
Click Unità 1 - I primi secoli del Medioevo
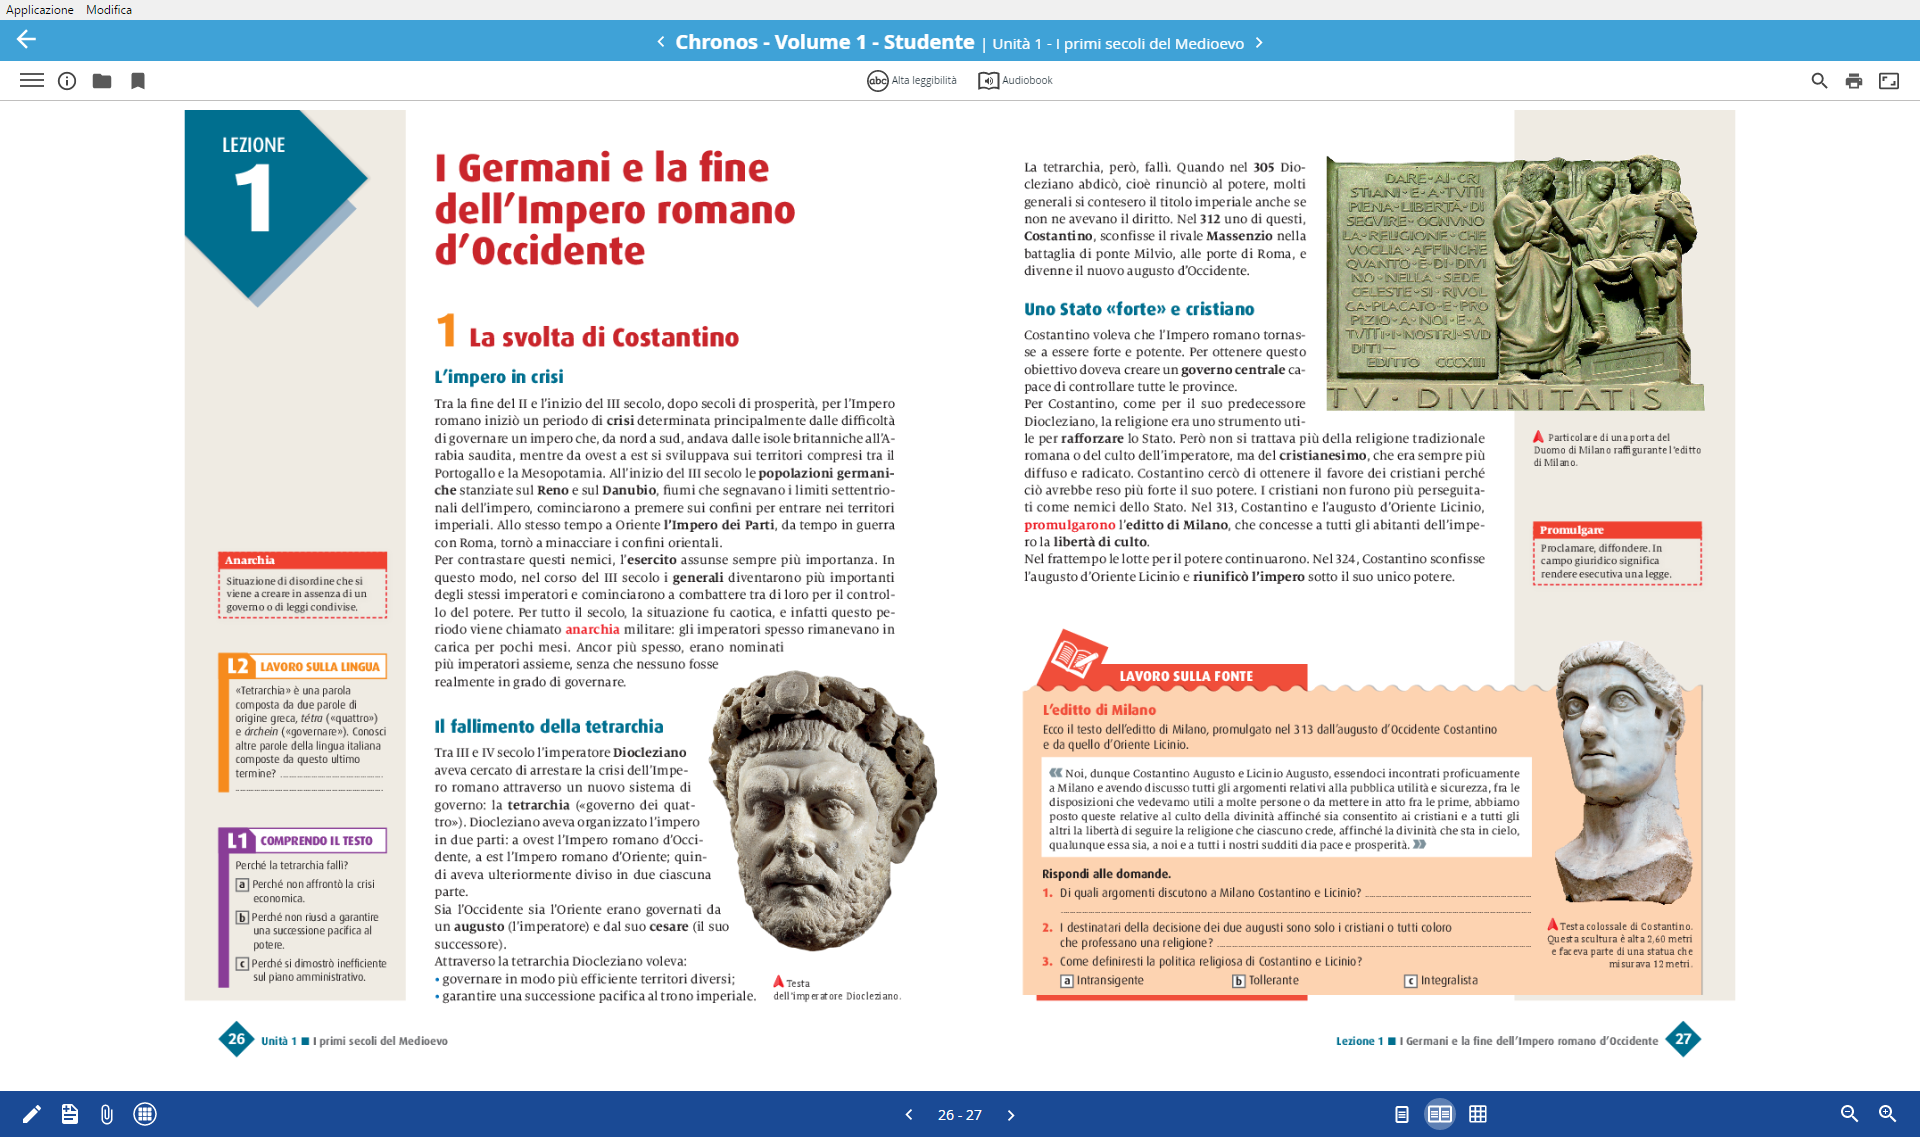click(x=1118, y=44)
